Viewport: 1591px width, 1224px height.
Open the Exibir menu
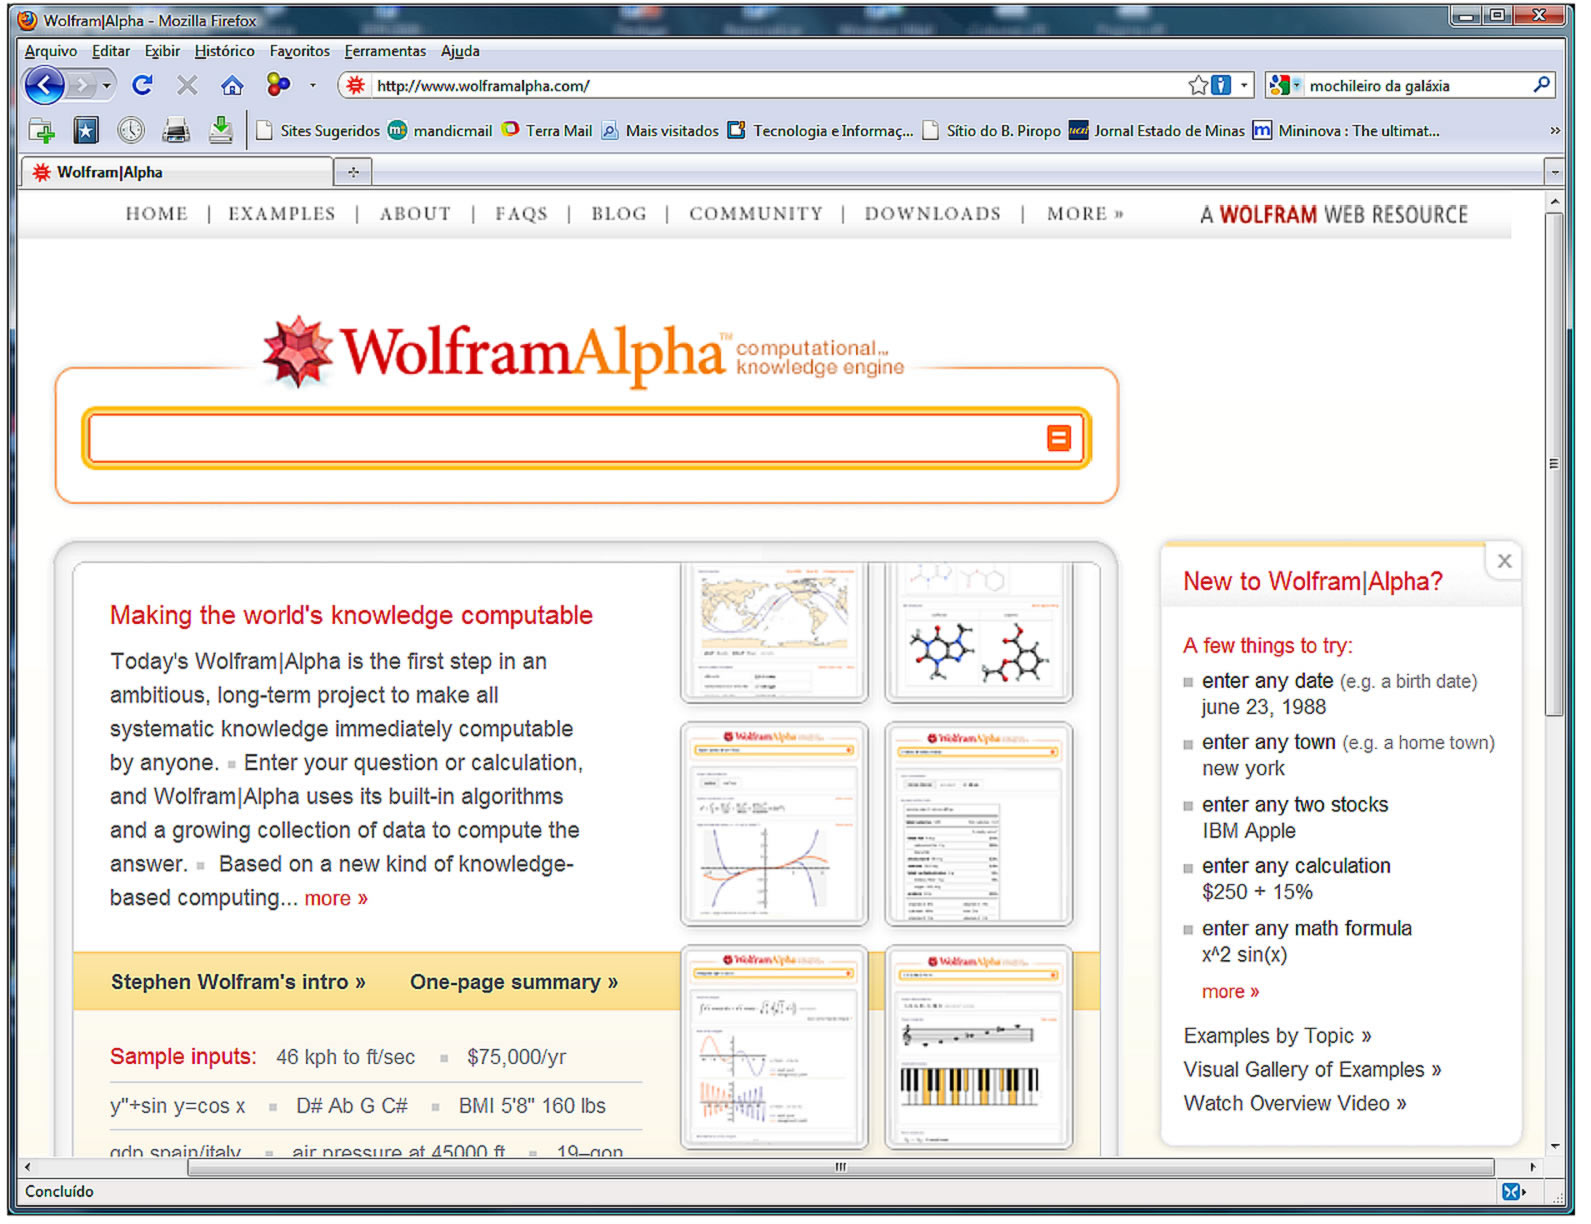(162, 51)
